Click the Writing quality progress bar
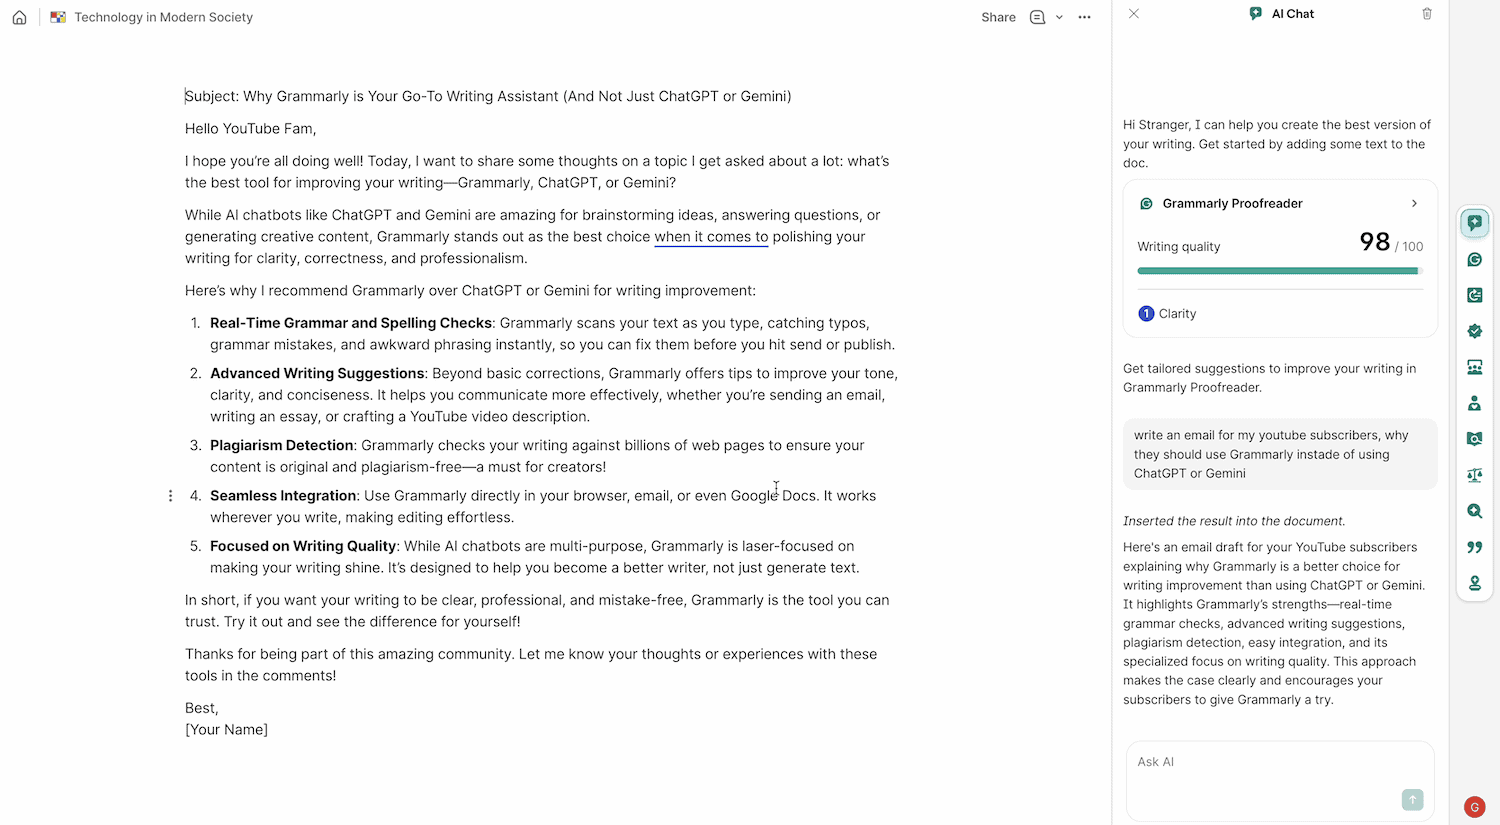Viewport: 1500px width, 825px height. (1279, 270)
